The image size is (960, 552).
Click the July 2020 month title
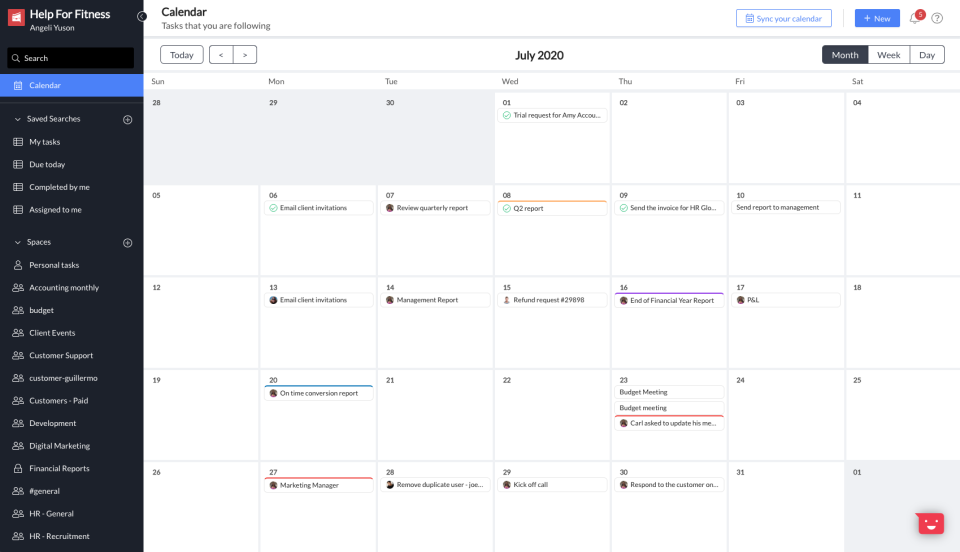coord(539,55)
